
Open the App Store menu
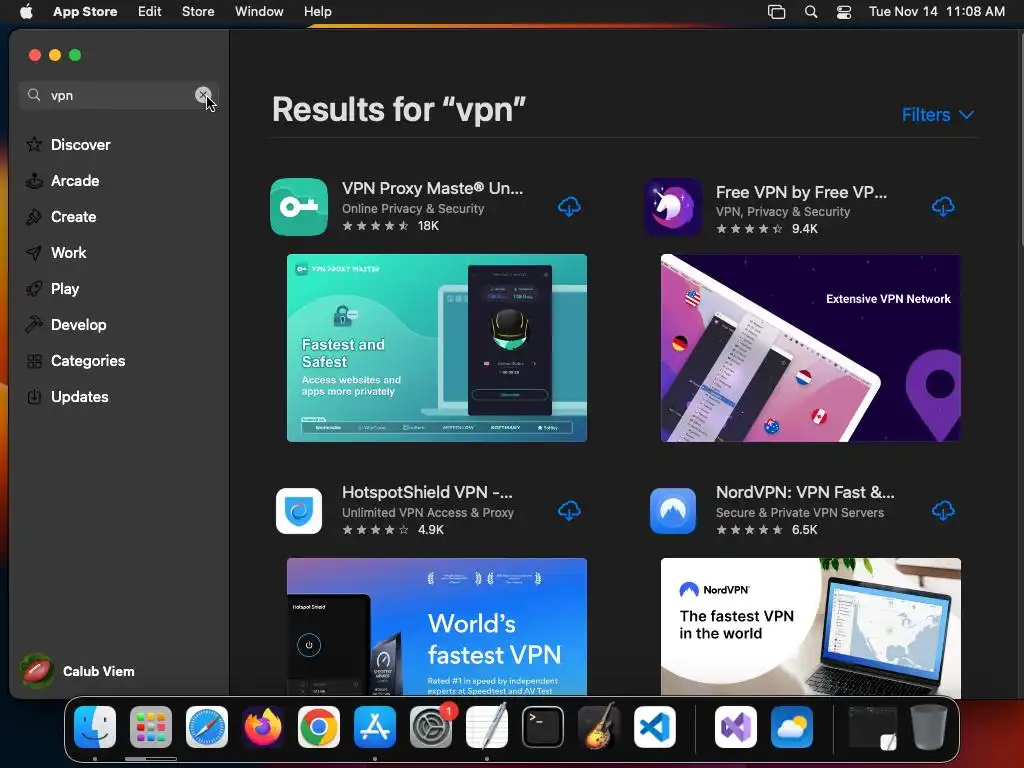(x=85, y=12)
